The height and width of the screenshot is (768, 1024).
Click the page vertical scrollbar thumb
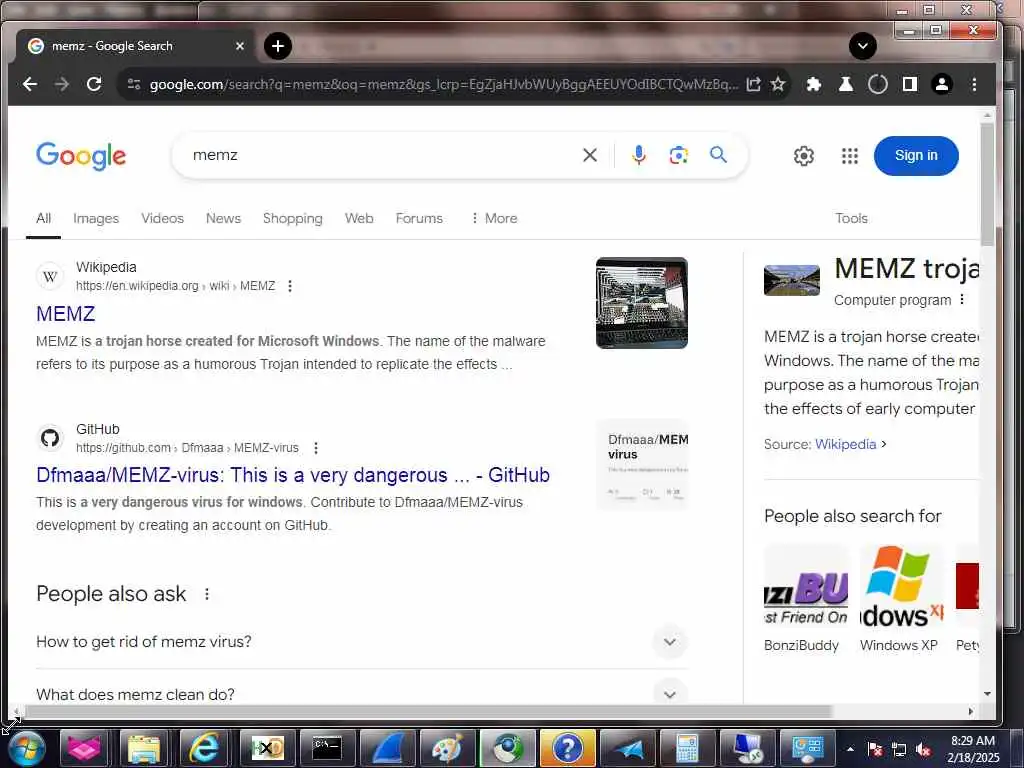pyautogui.click(x=987, y=184)
